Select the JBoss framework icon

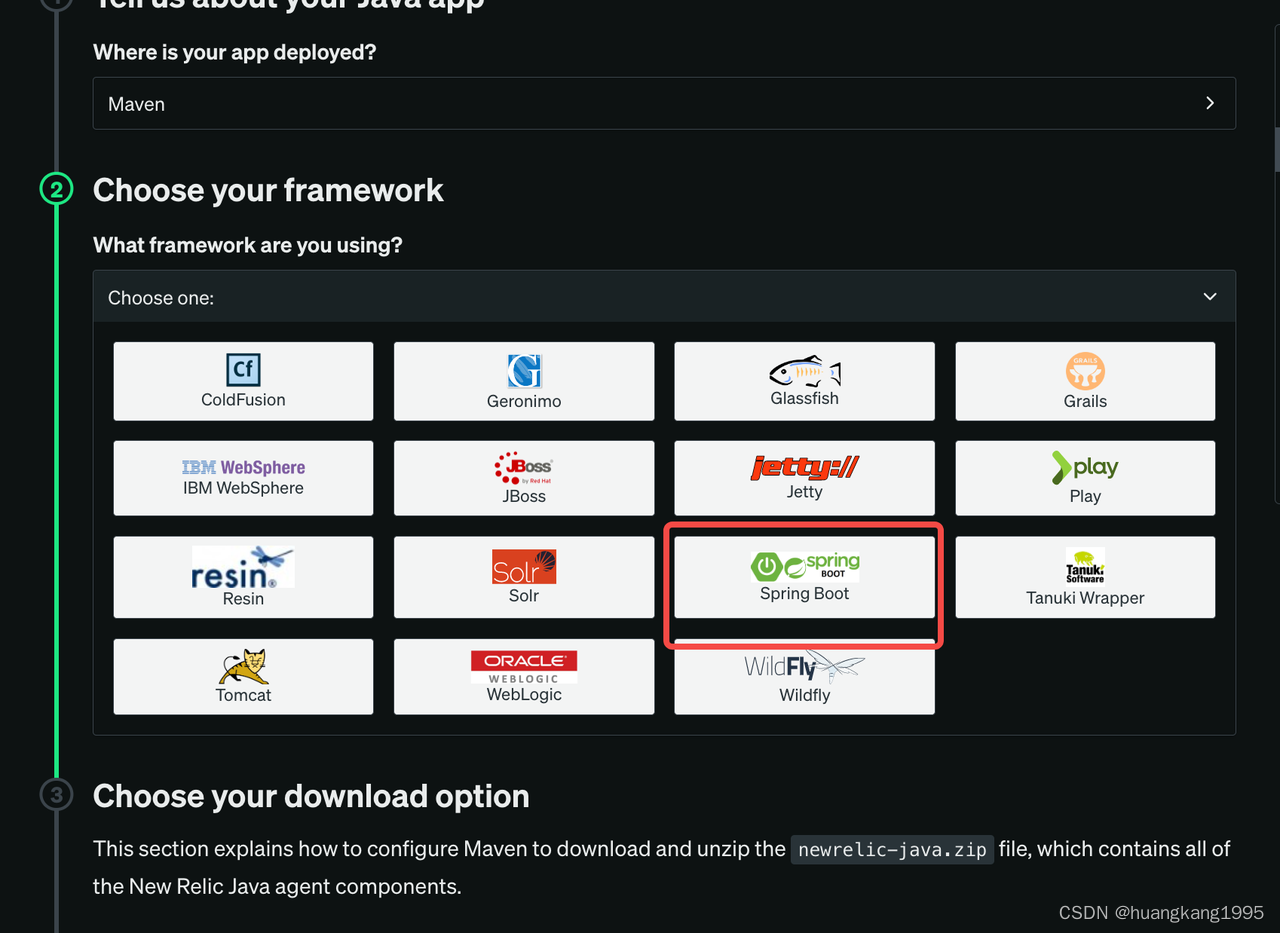pyautogui.click(x=524, y=477)
